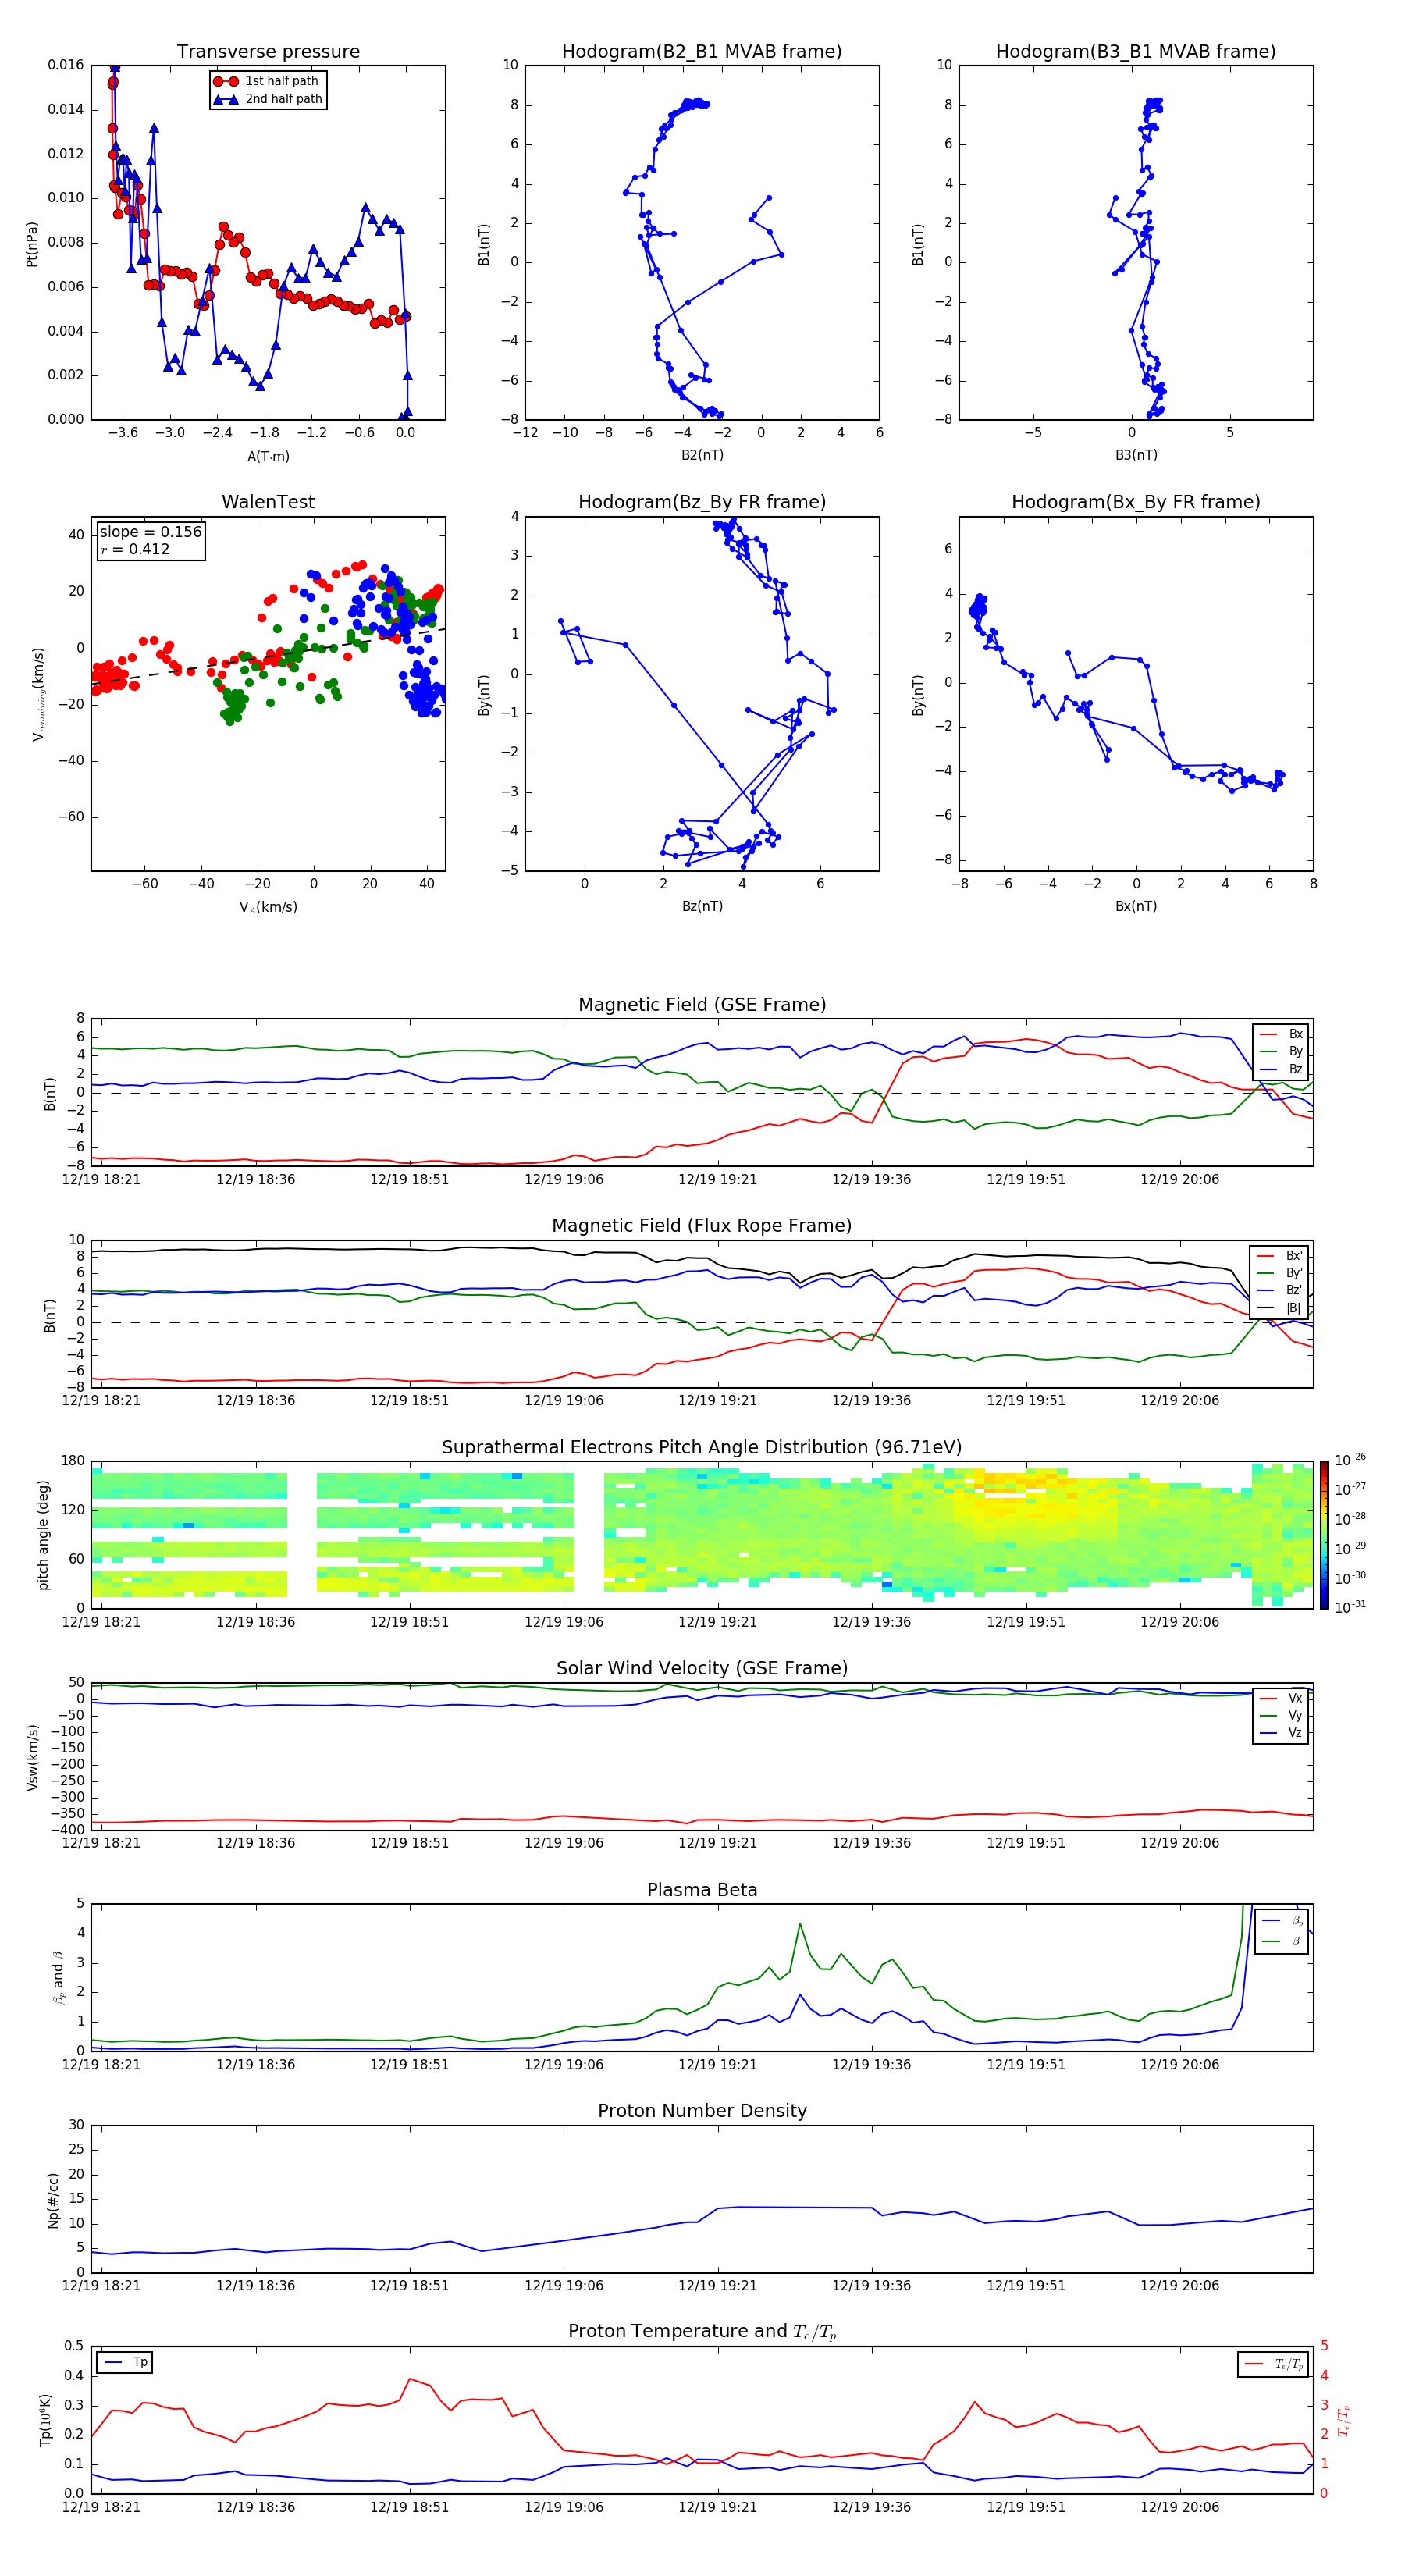Image resolution: width=1405 pixels, height=2576 pixels.
Task: Click the 'slope = 0.156' annotation
Action: (x=151, y=532)
